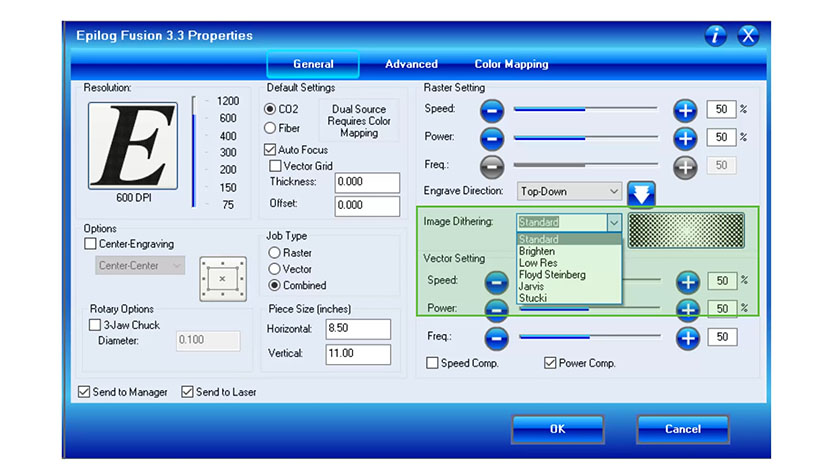Screen dimensions: 830x473
Task: Enable the Center-Engraving checkbox
Action: (x=91, y=243)
